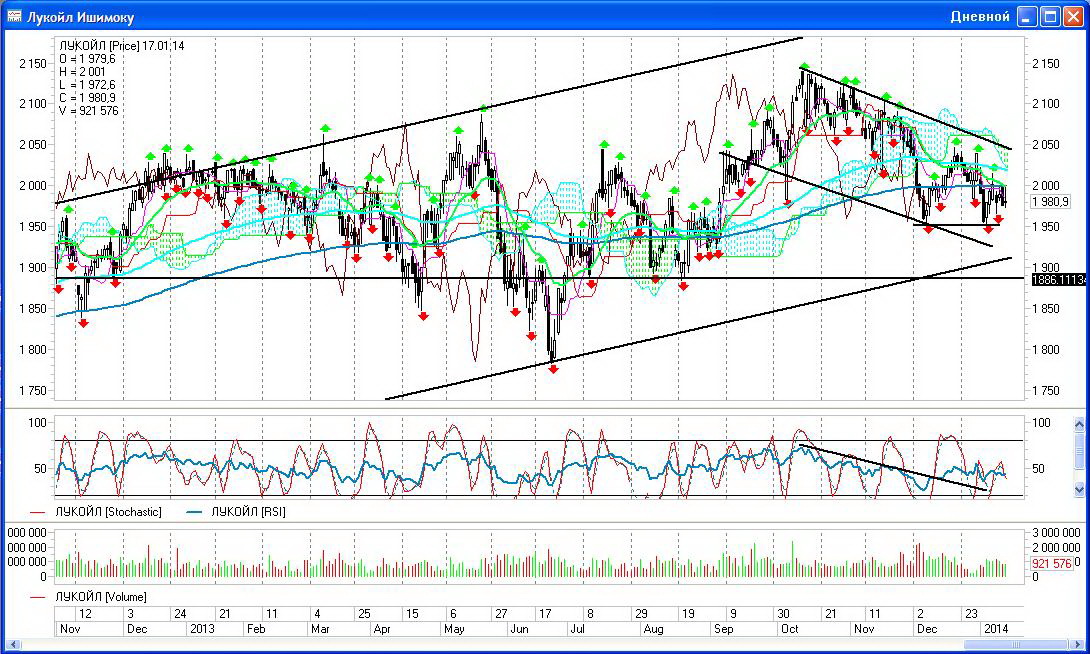Click the indicator pane scroll up arrow
This screenshot has width=1090, height=654.
tap(1079, 423)
